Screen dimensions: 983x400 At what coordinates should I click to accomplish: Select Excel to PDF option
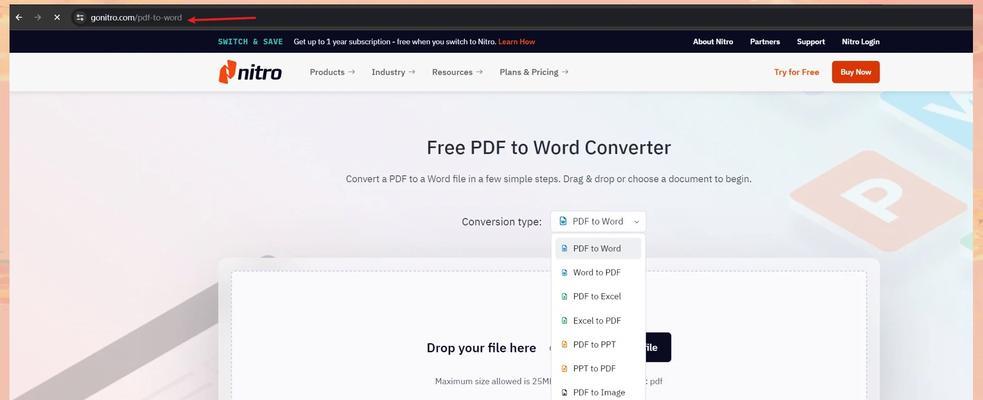pyautogui.click(x=598, y=320)
